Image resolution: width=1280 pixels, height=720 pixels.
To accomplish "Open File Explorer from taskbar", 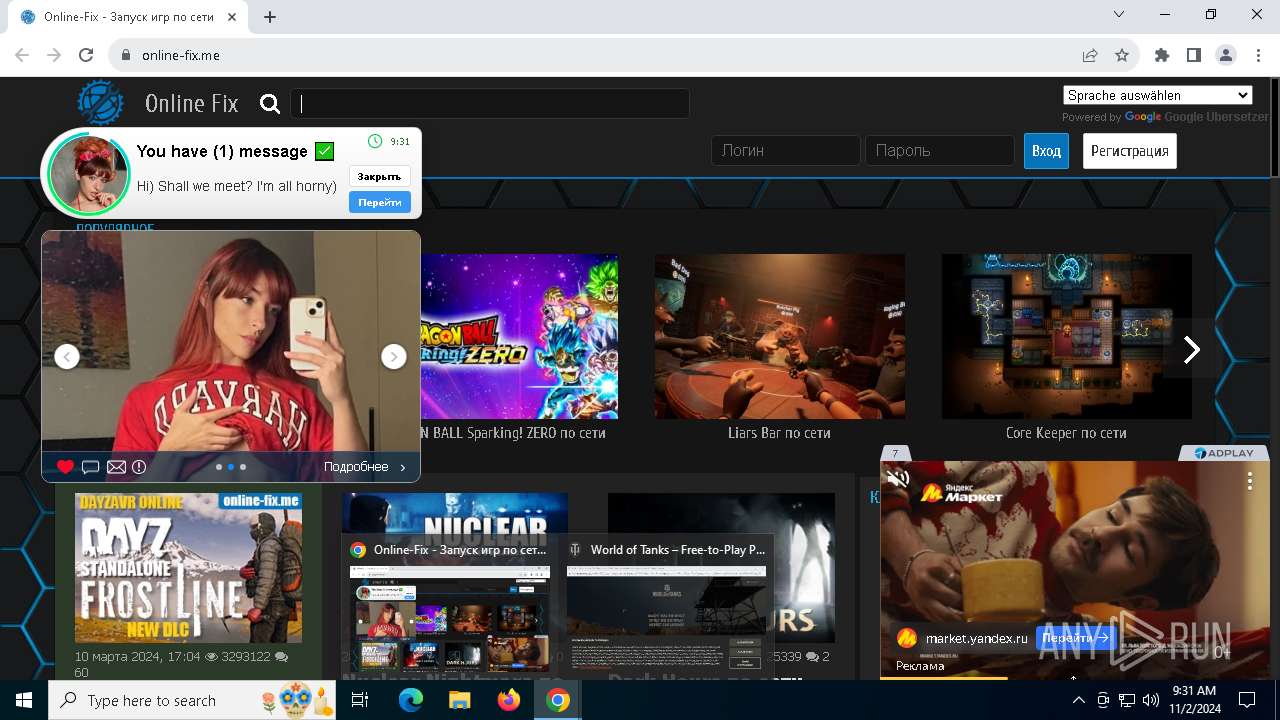I will (459, 700).
